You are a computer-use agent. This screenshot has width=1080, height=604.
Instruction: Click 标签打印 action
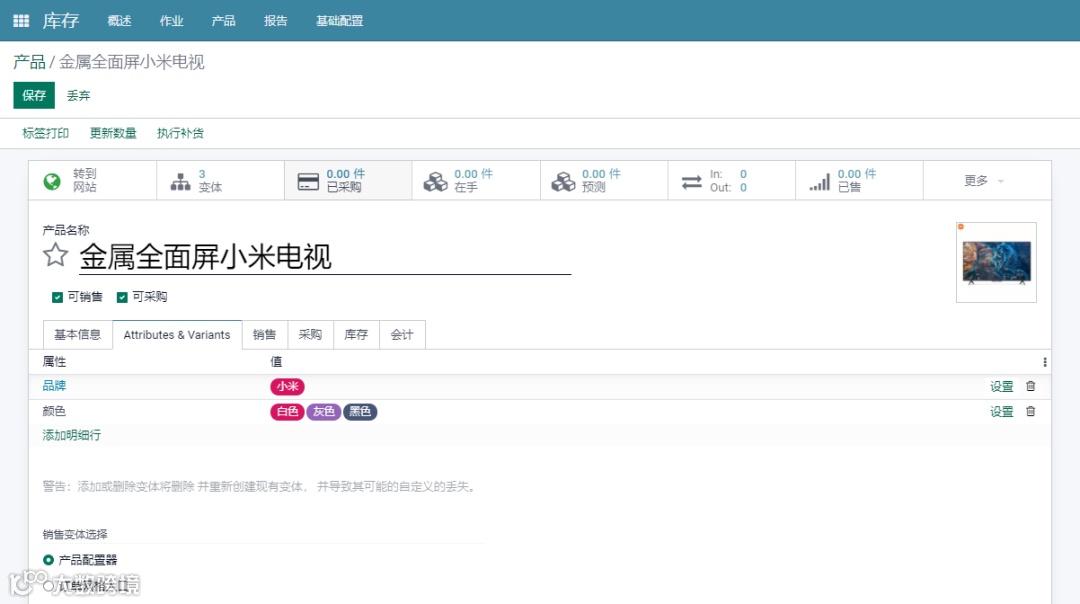tap(45, 134)
